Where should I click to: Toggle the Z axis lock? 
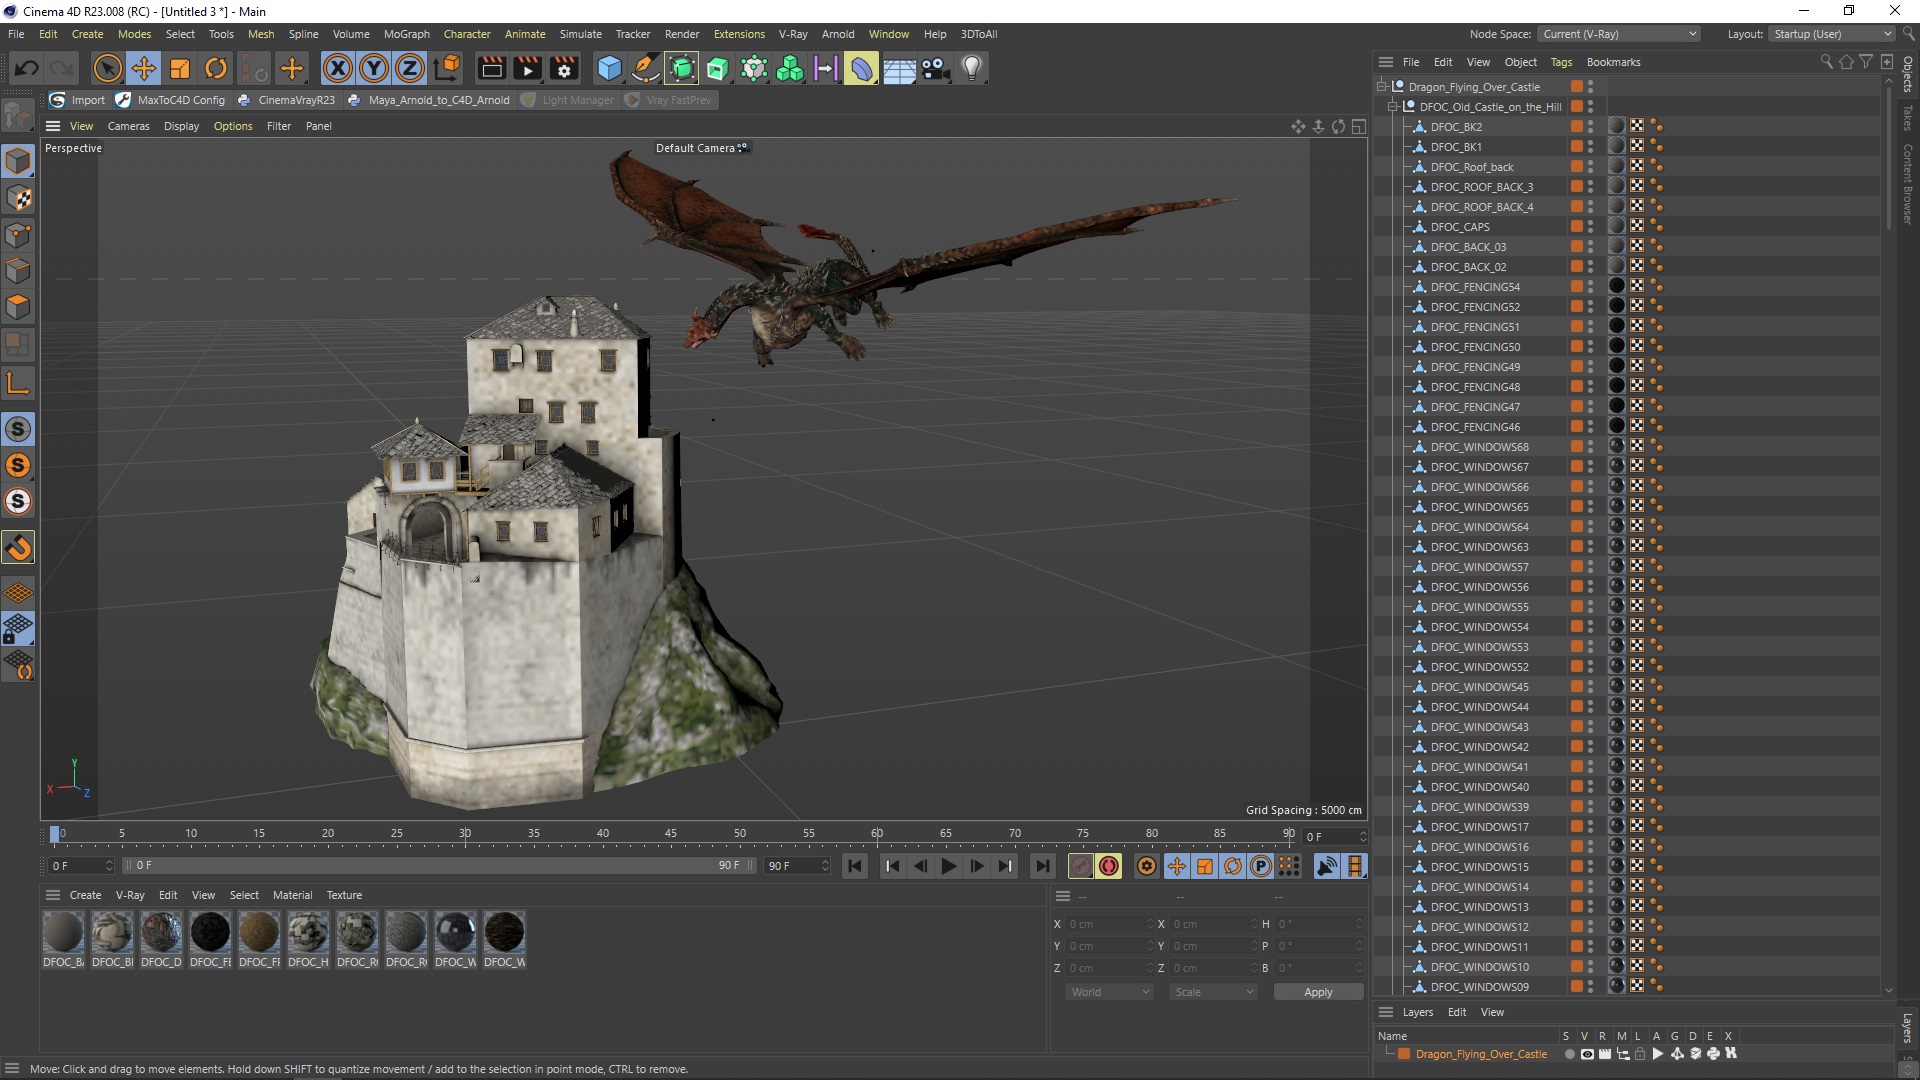(410, 68)
